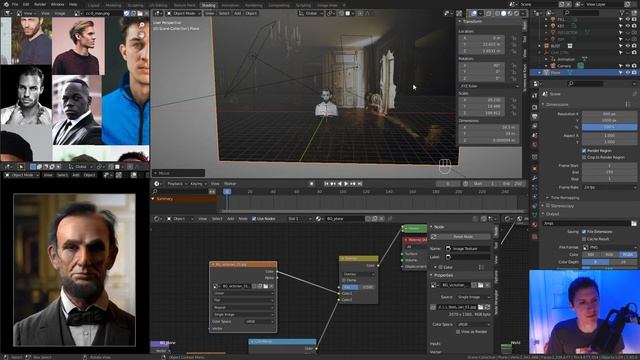Open the Source Single Image dropdown

(x=473, y=297)
